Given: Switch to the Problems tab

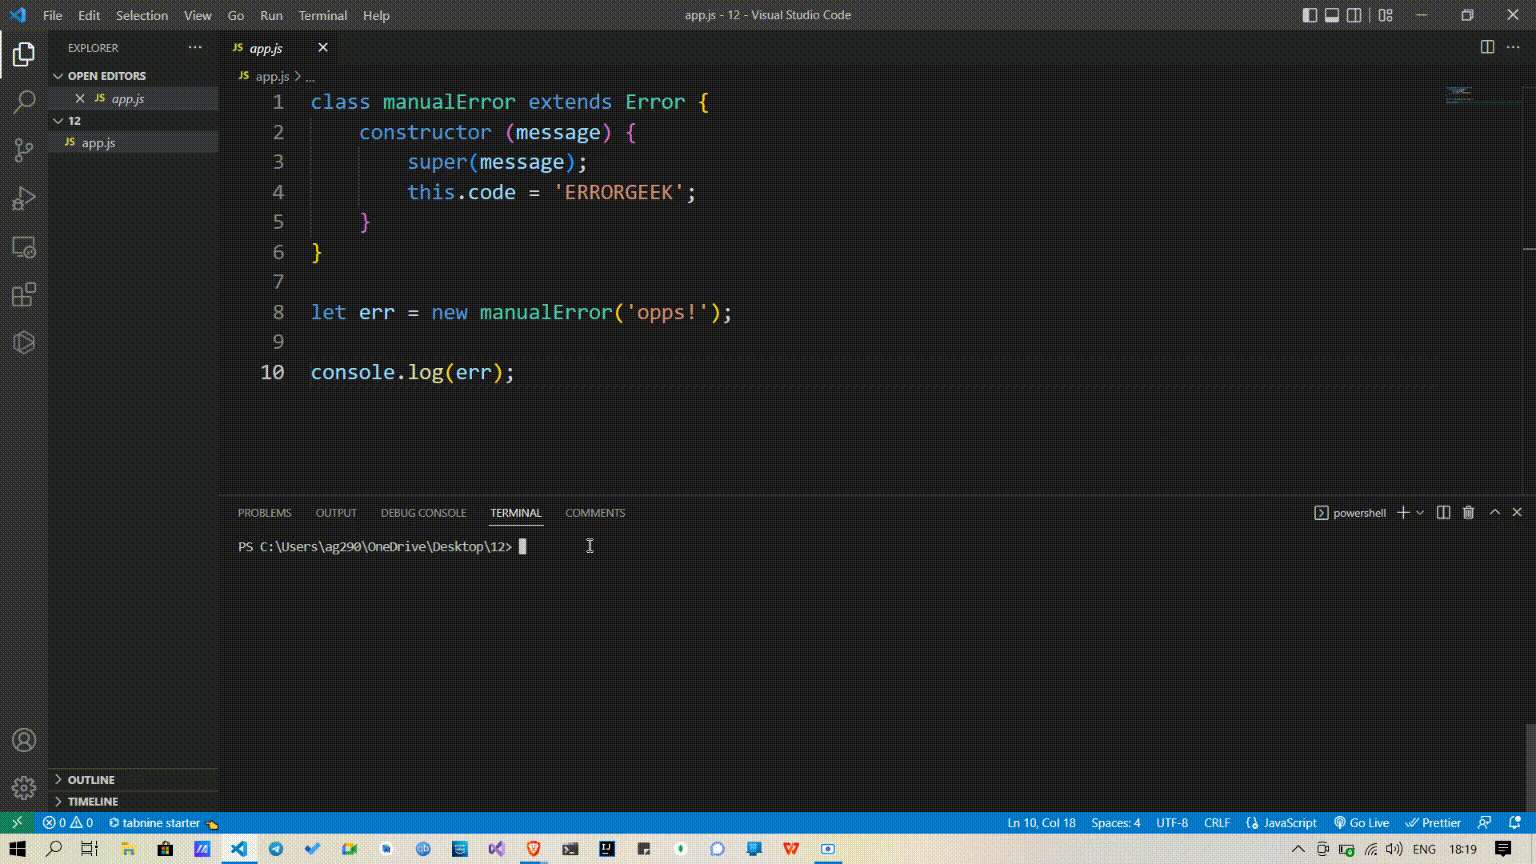Looking at the screenshot, I should click(x=264, y=512).
